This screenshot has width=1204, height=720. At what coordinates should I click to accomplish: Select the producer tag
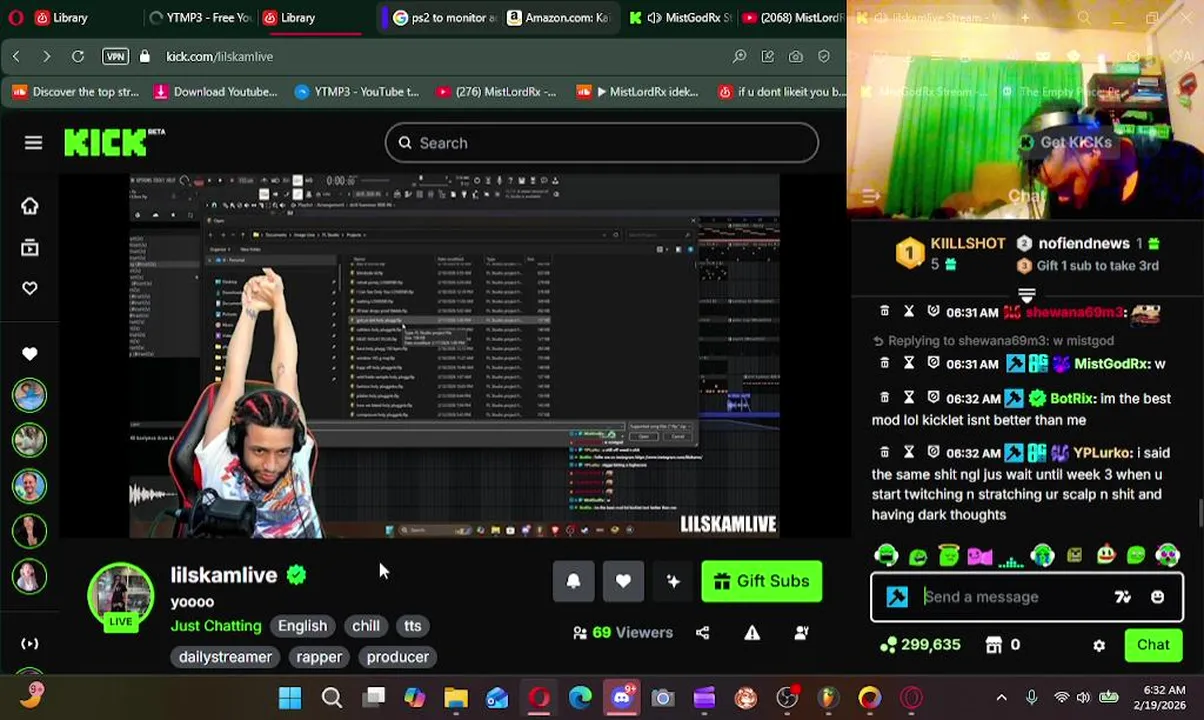(398, 657)
